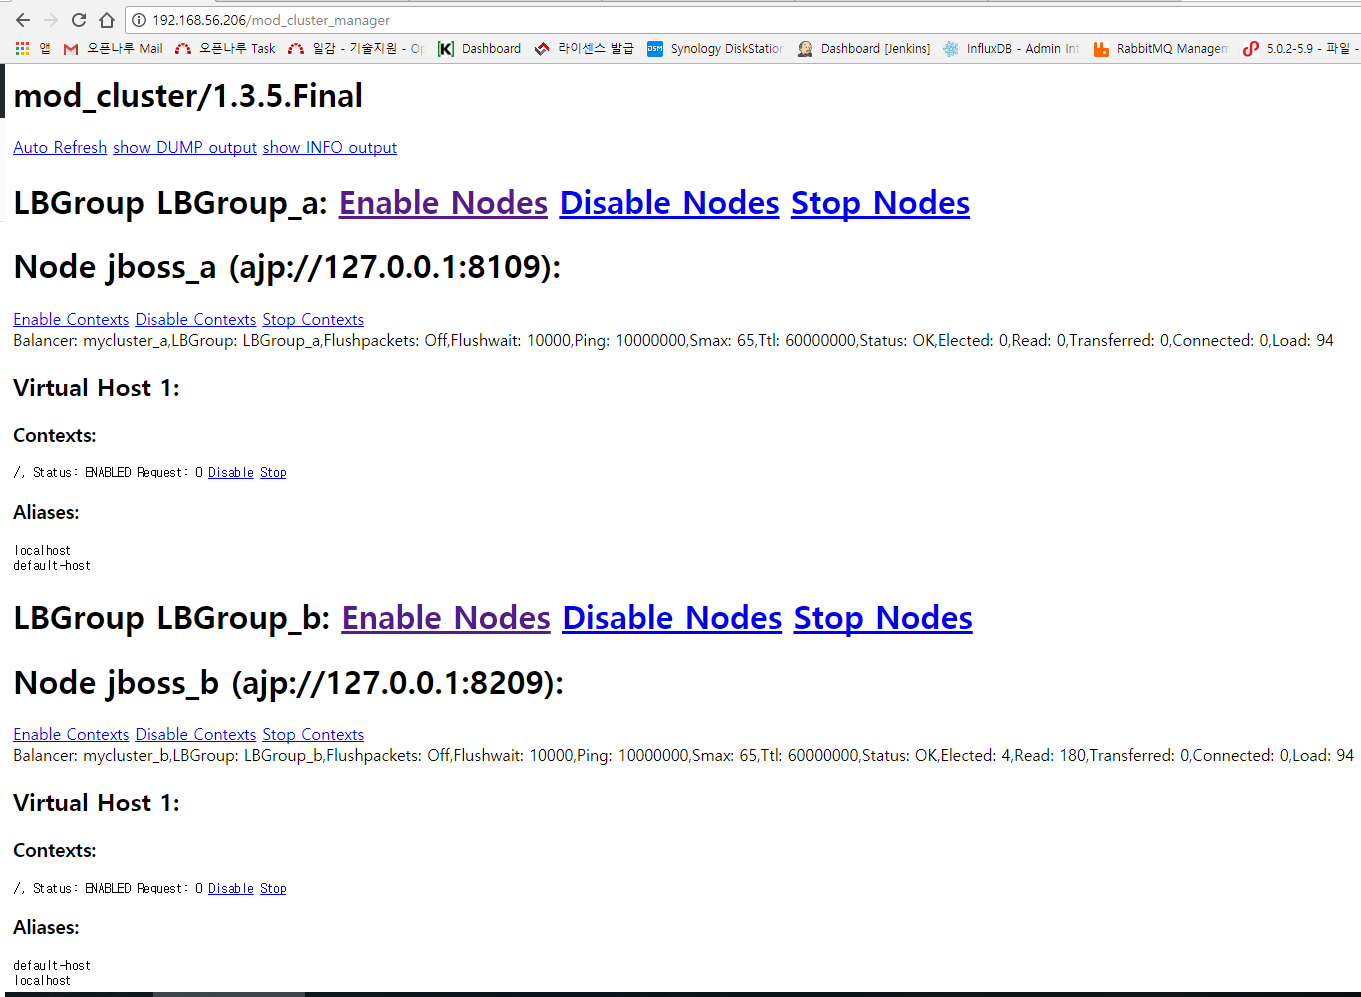
Task: Enable Auto Refresh on the manager page
Action: (60, 147)
